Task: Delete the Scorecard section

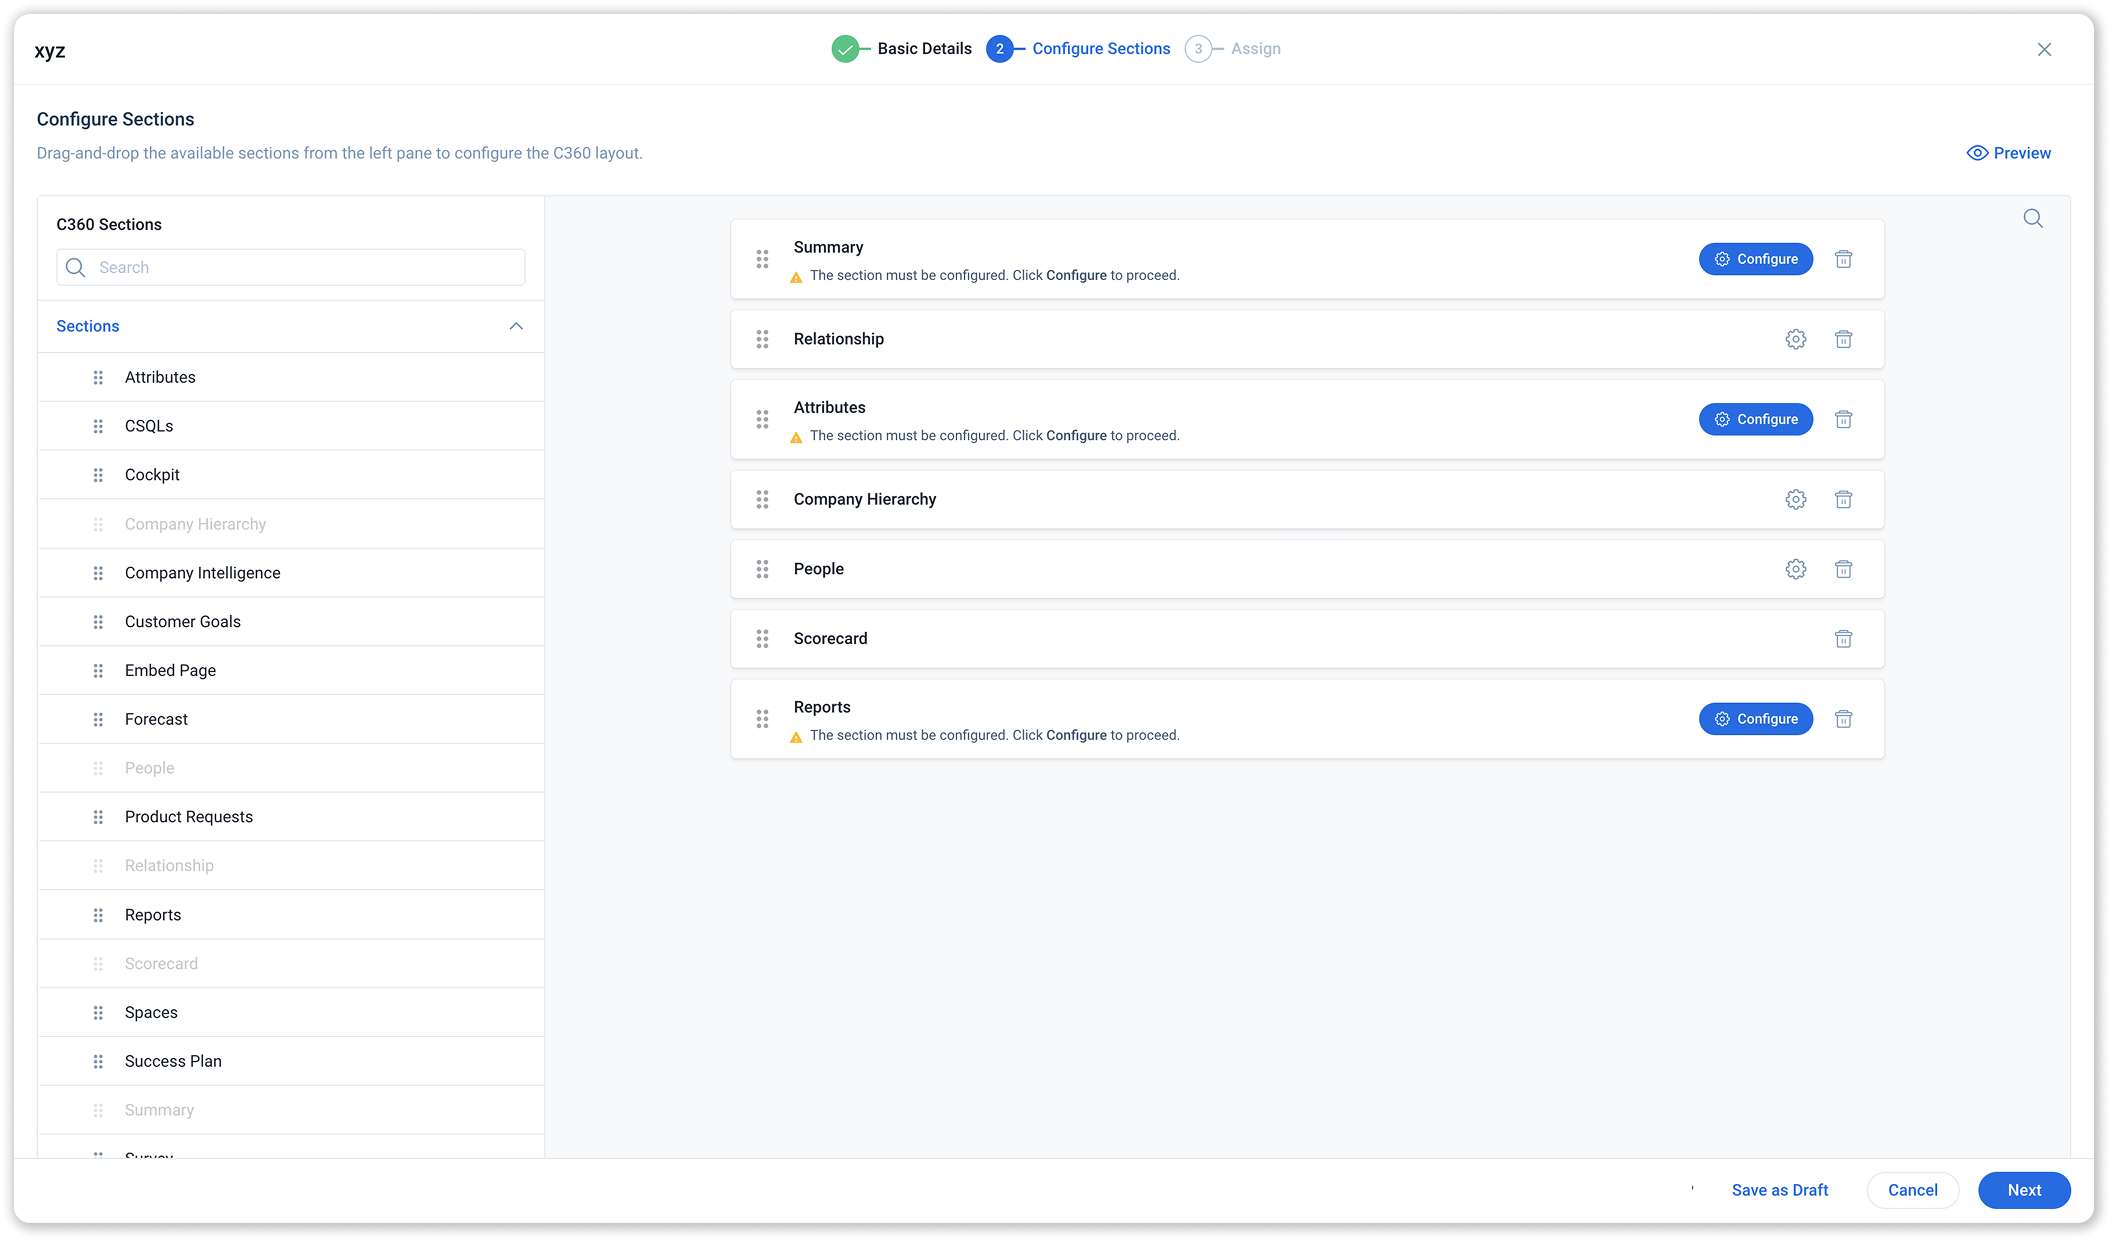Action: click(x=1843, y=639)
